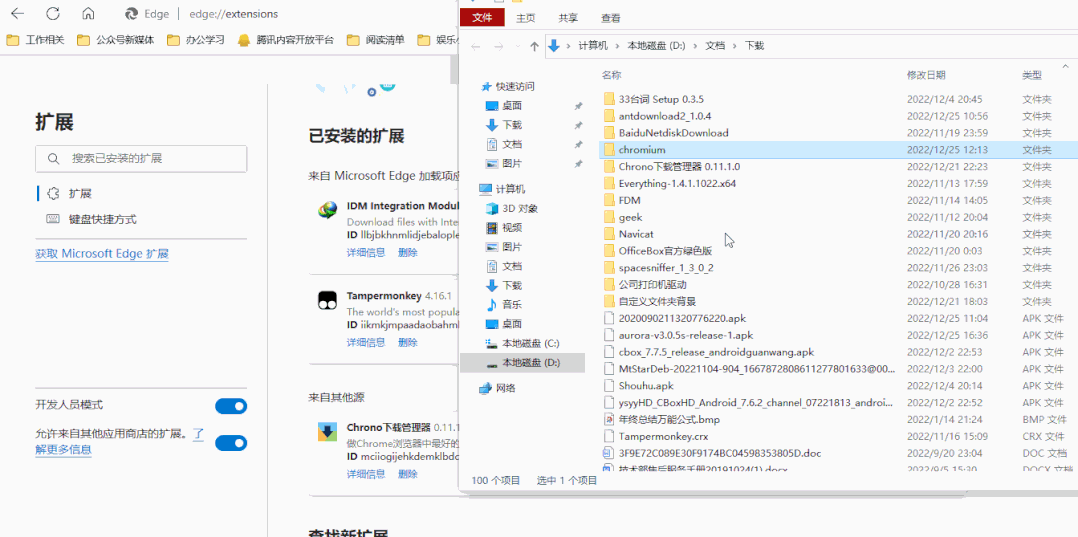The width and height of the screenshot is (1078, 537).
Task: Open 了解更多信息 link
Action: [63, 450]
